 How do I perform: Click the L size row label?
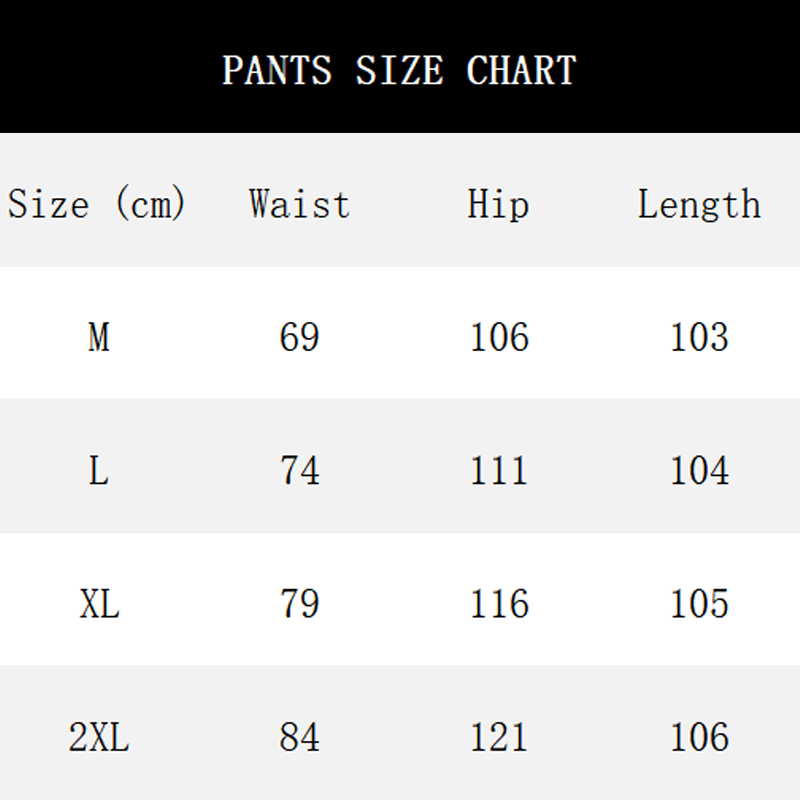point(98,471)
